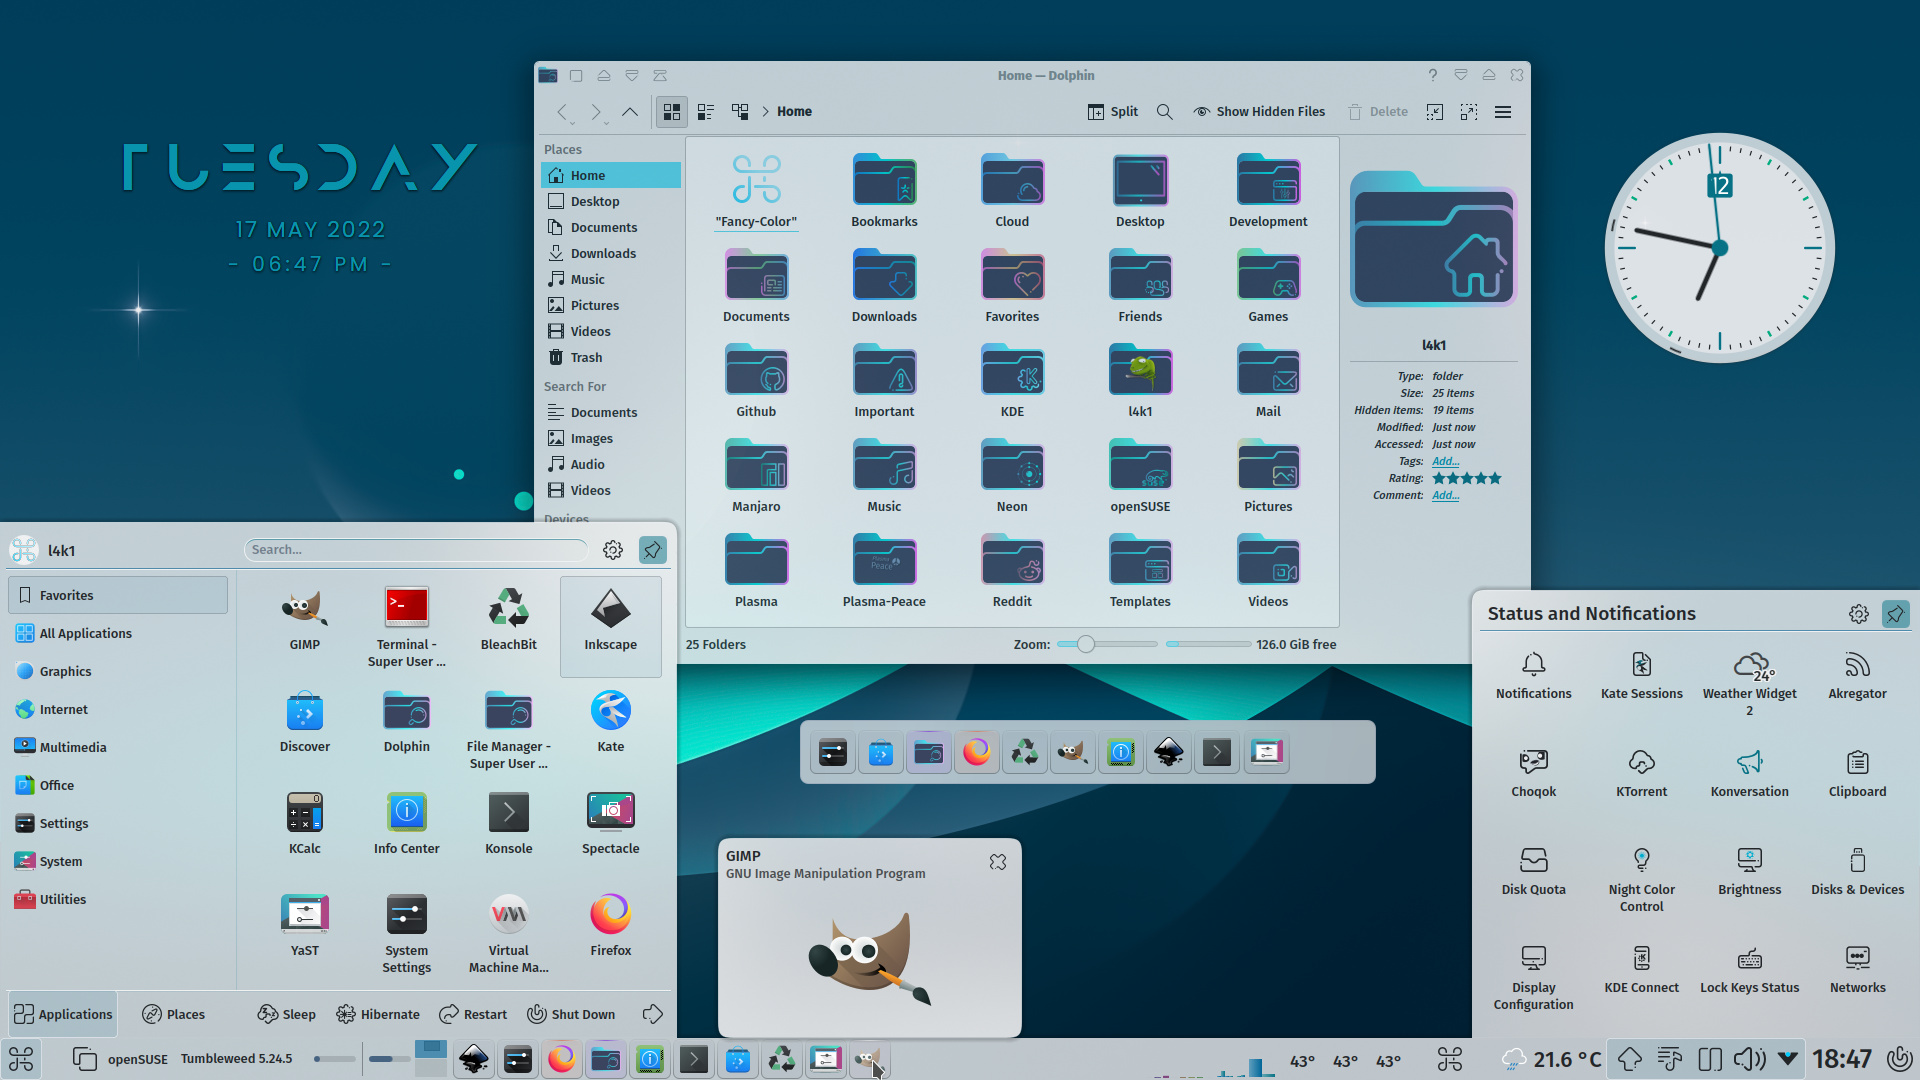Click the Add... link for Tags
This screenshot has height=1080, width=1920.
[x=1445, y=461]
